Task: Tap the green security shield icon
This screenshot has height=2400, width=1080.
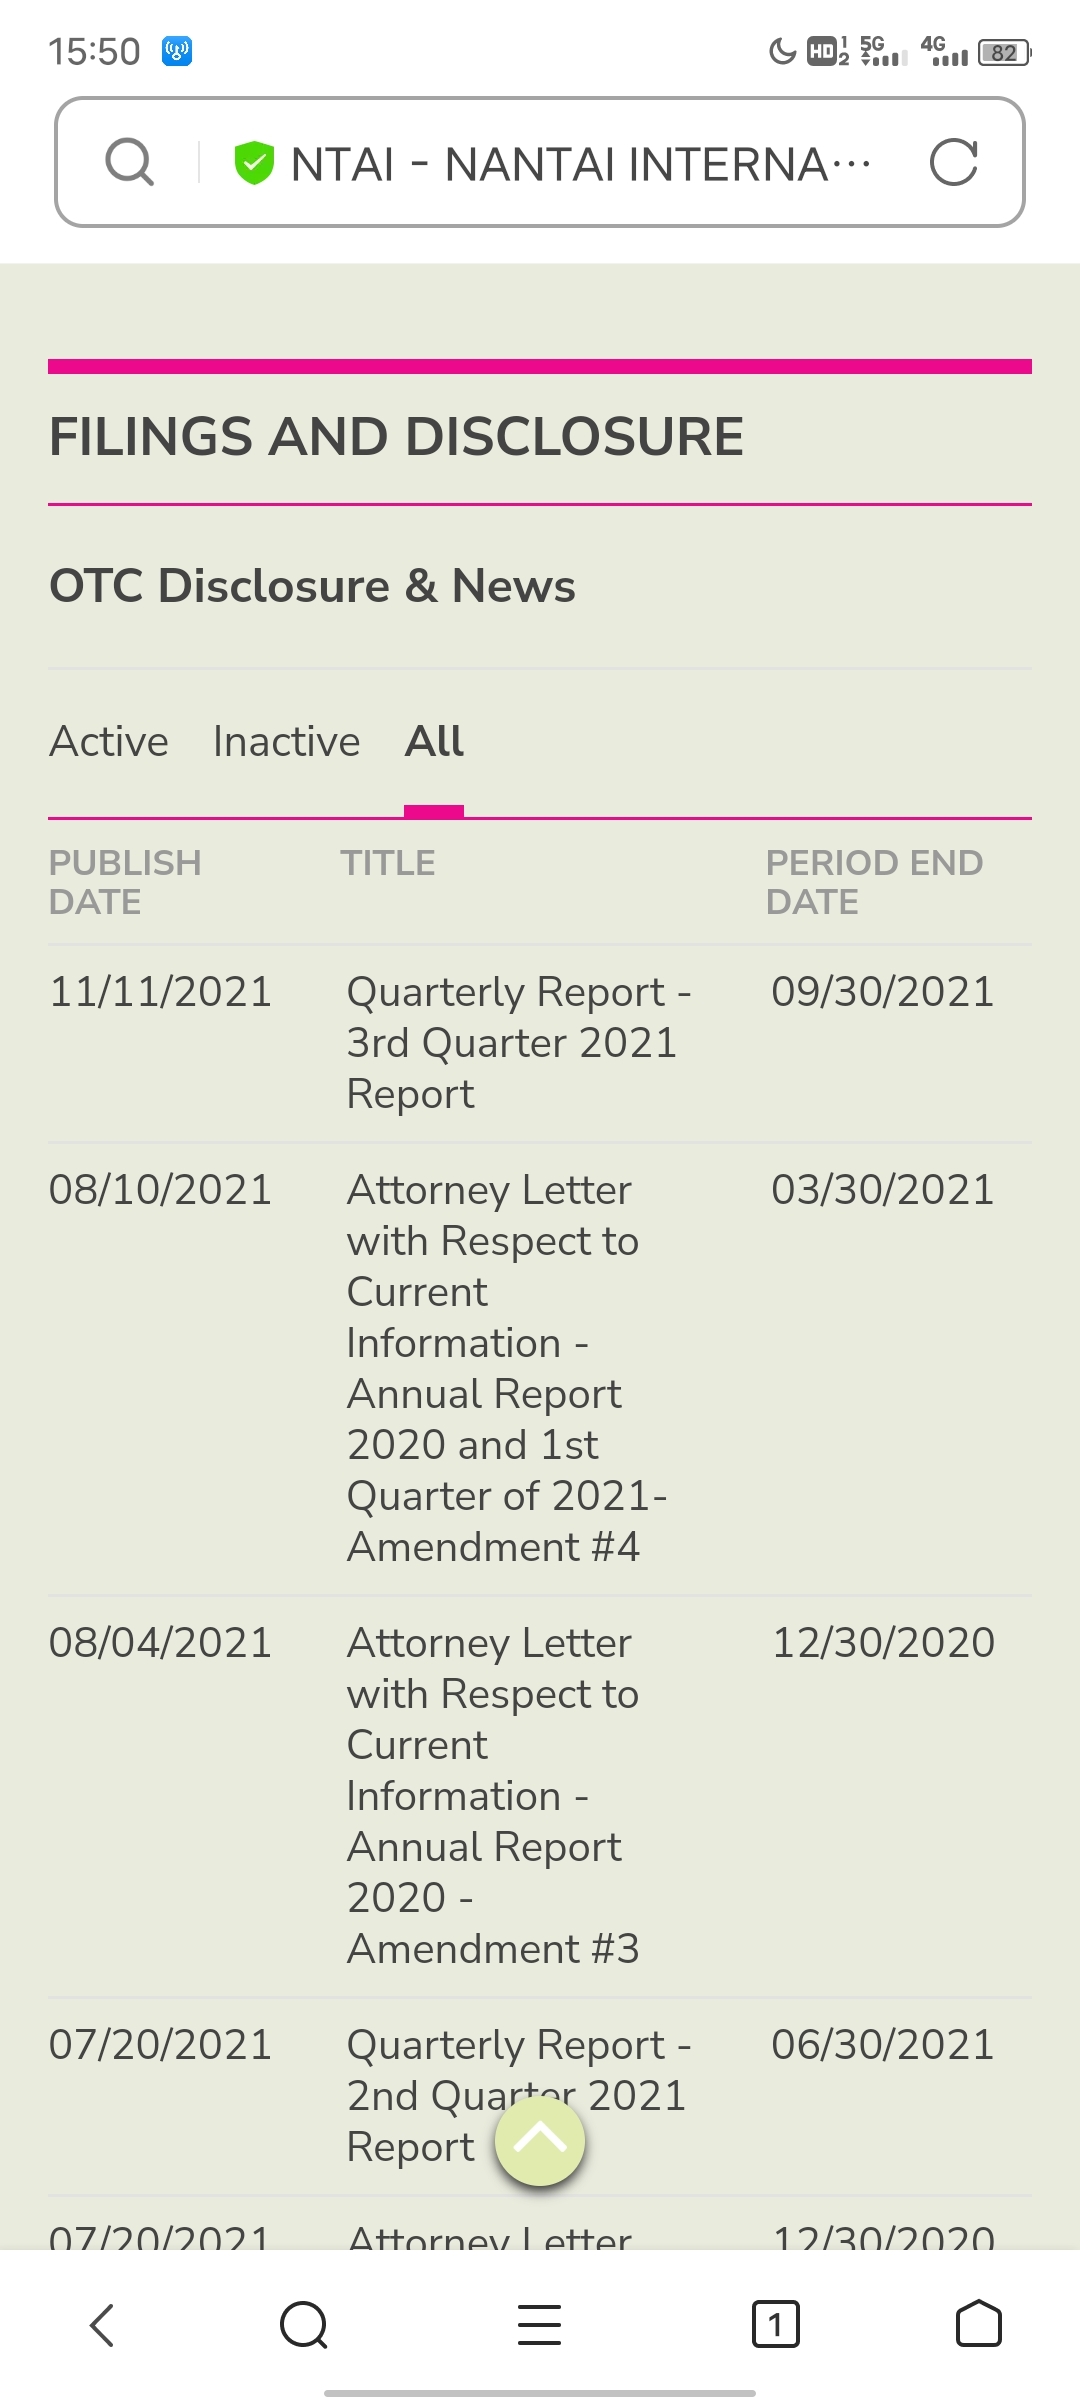Action: (254, 163)
